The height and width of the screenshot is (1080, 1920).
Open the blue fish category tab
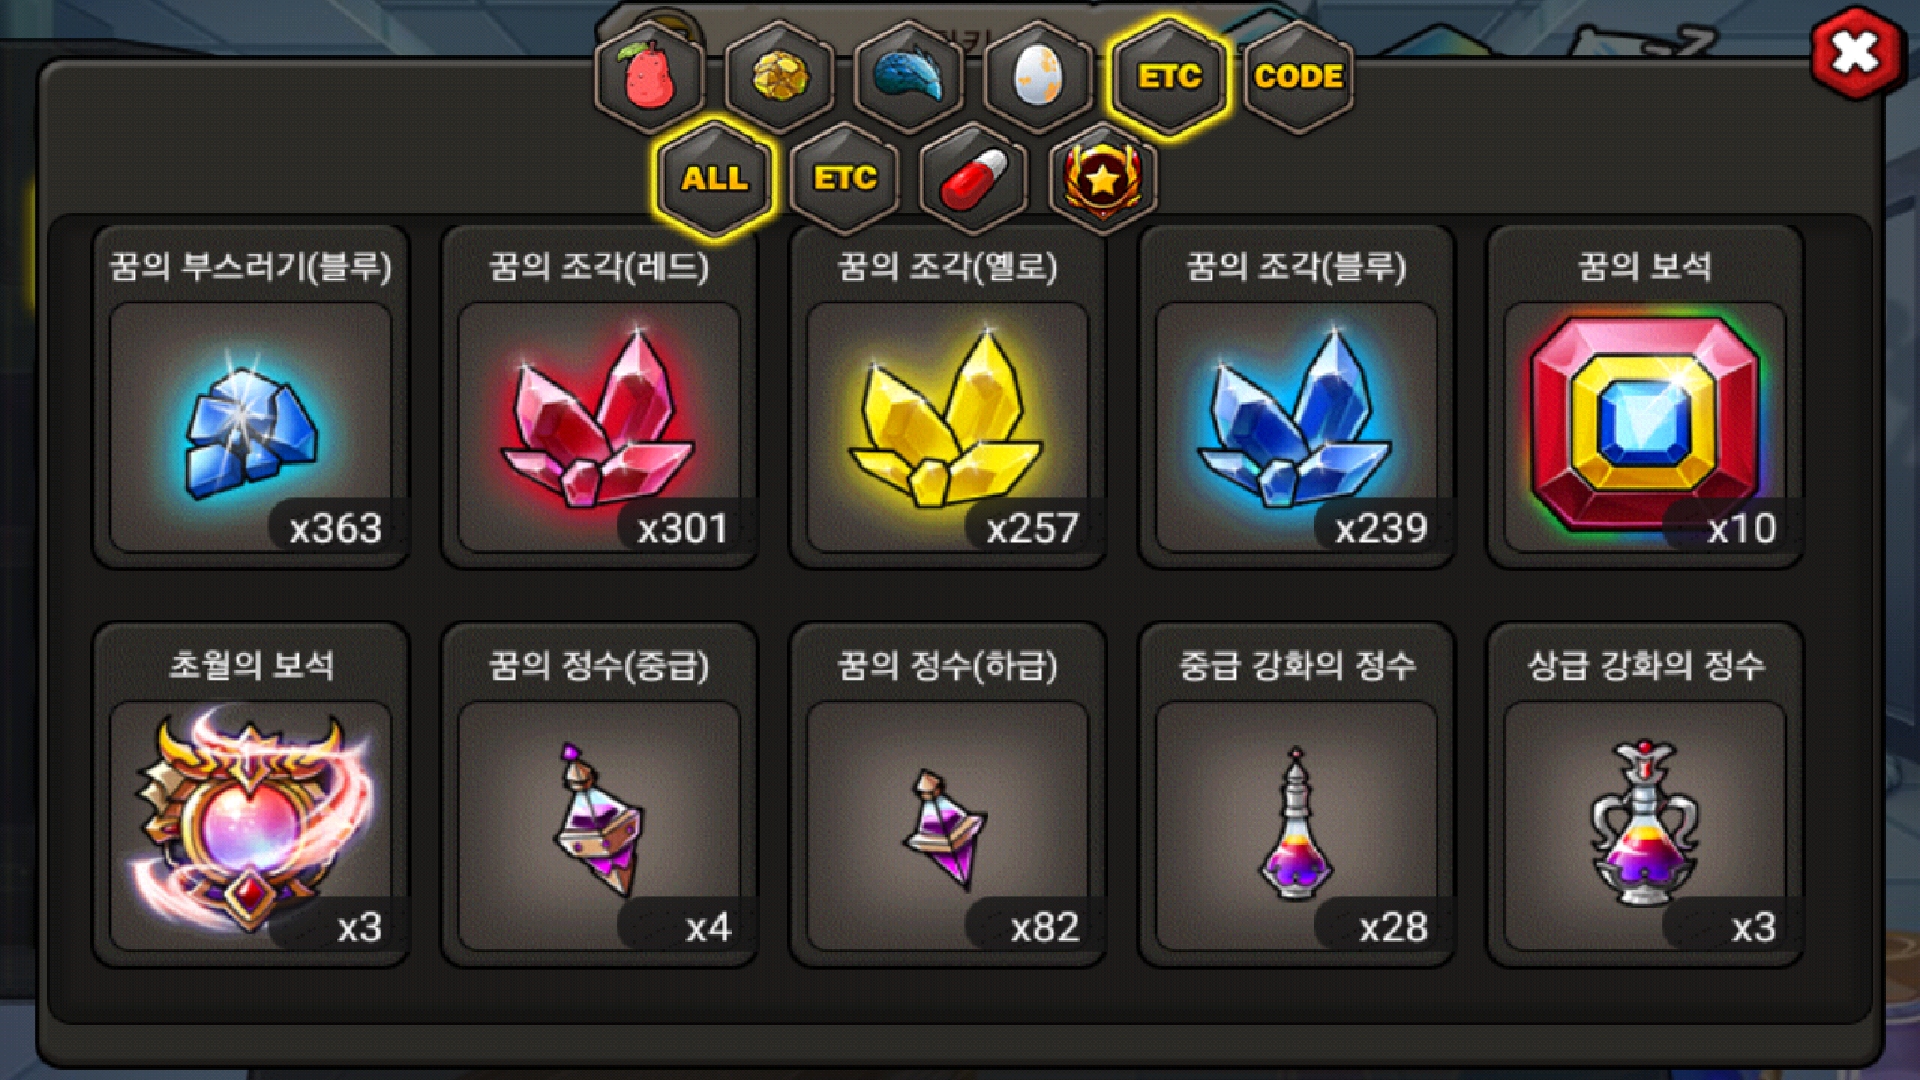click(x=909, y=76)
